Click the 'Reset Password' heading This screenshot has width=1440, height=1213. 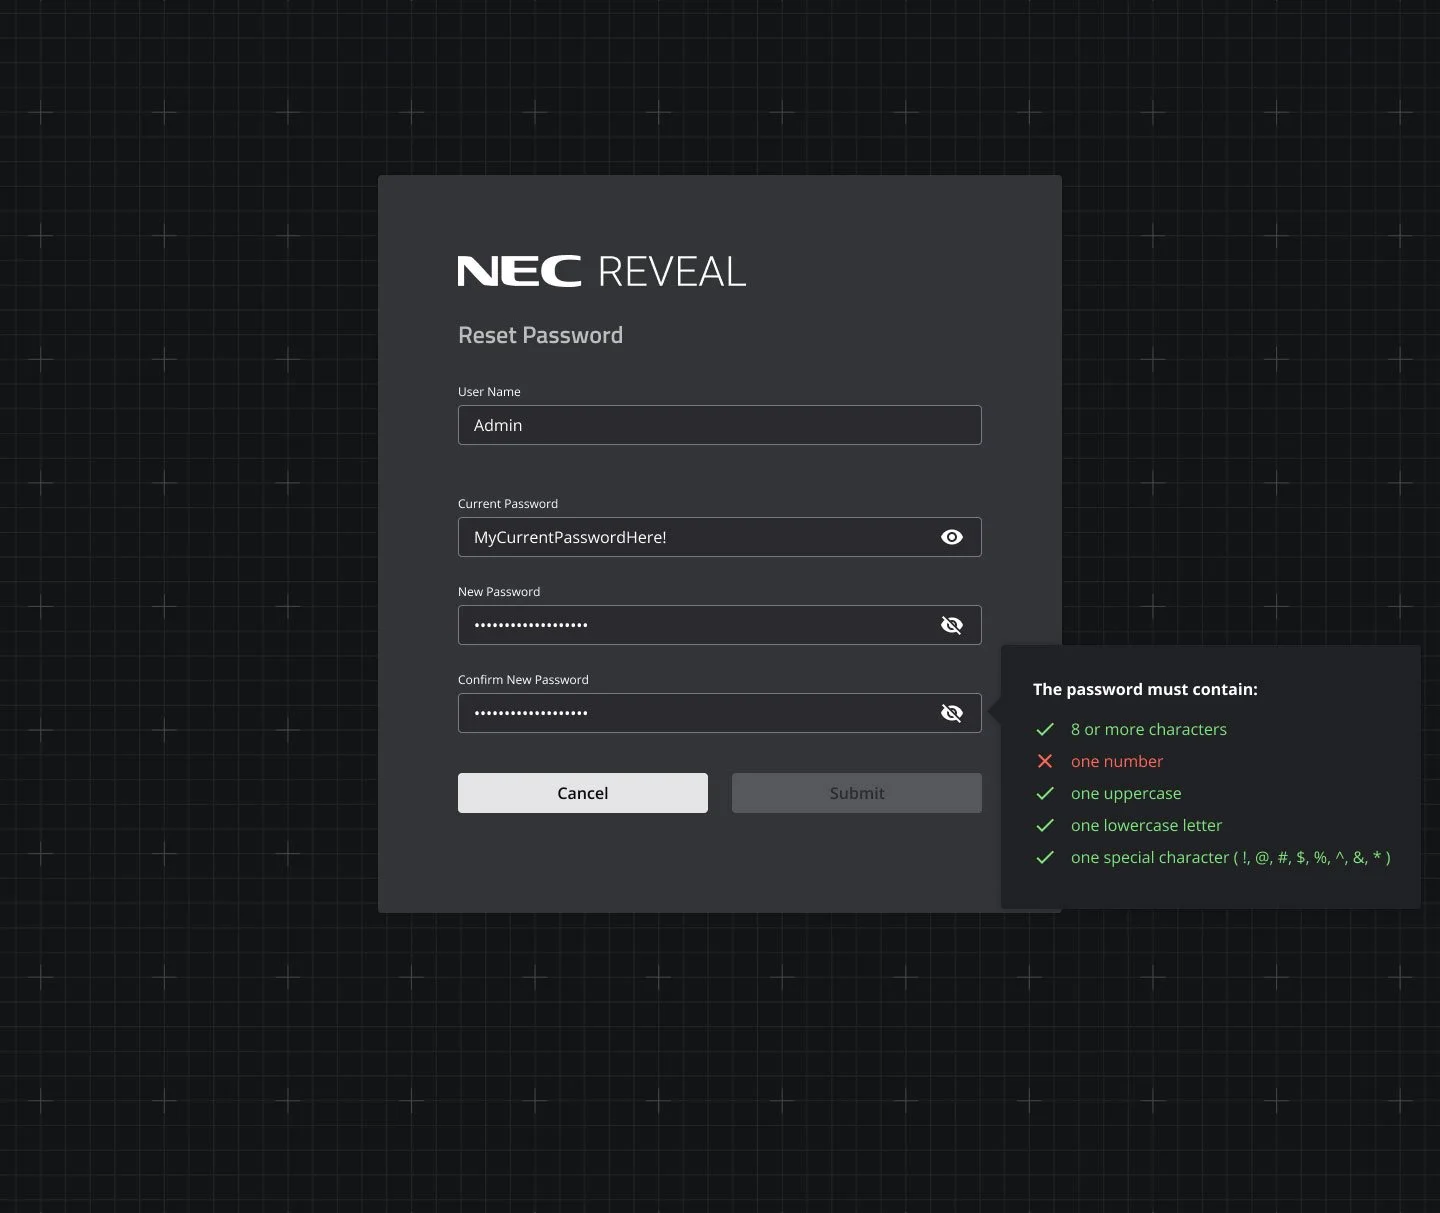pyautogui.click(x=540, y=335)
